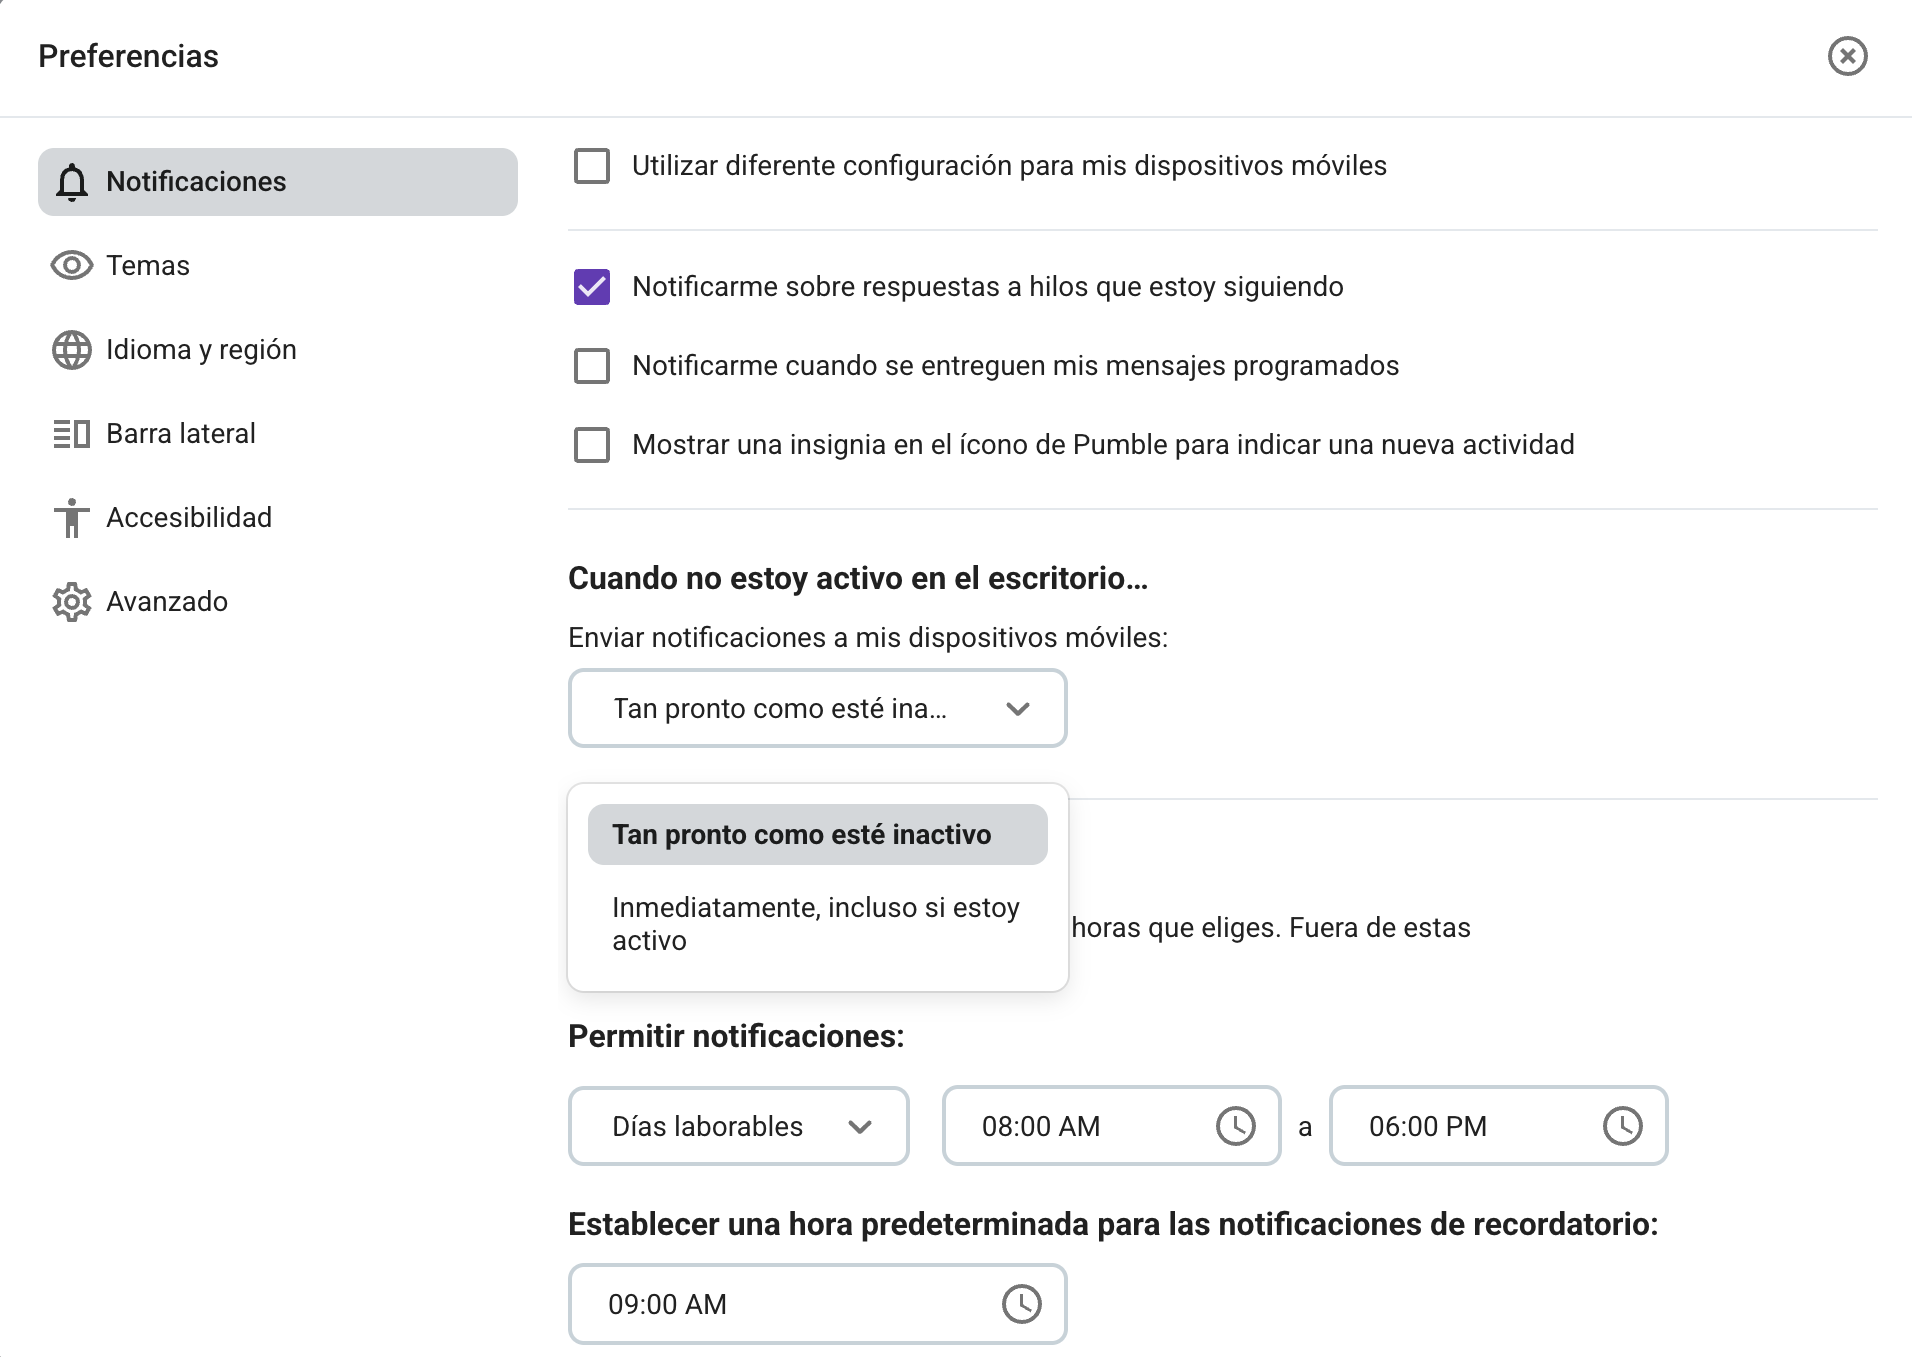Disable notifications for followed thread replies

592,286
